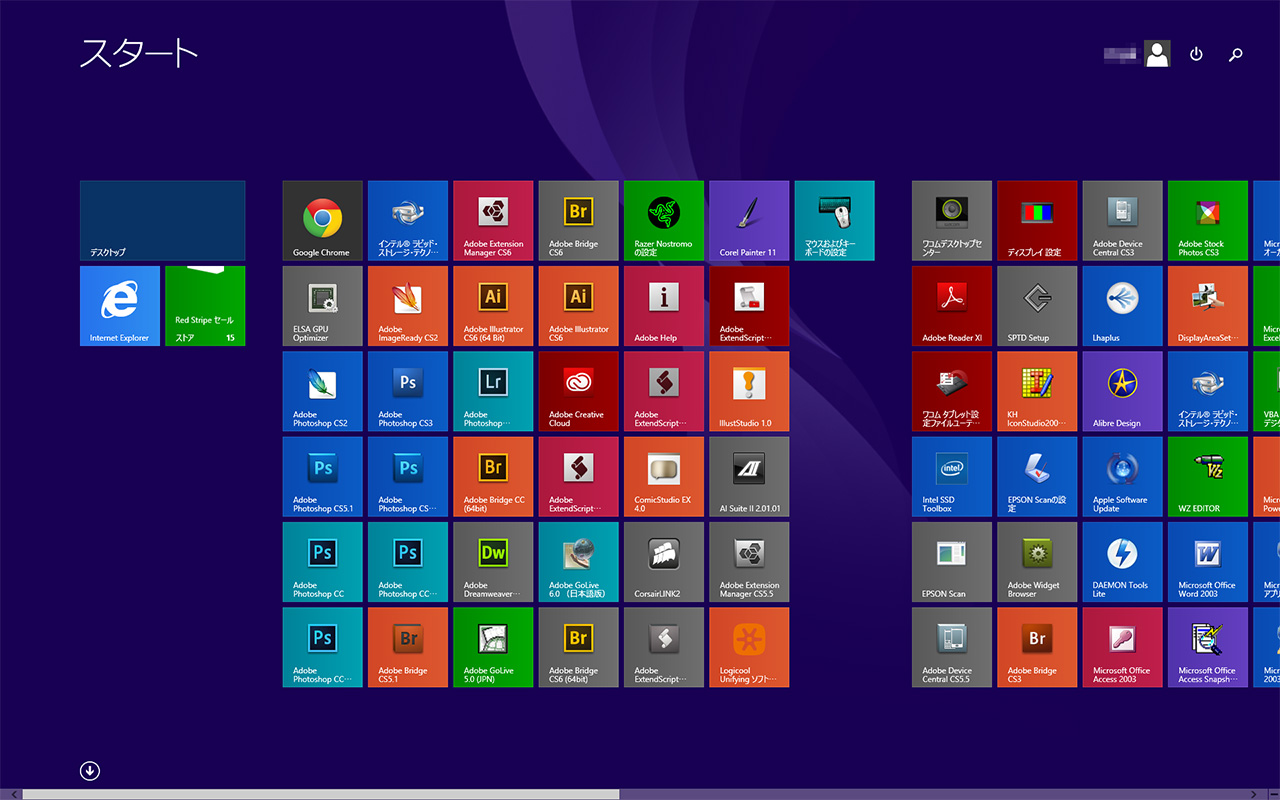The width and height of the screenshot is (1280, 800).
Task: Launch Adobe Reader XI
Action: point(952,306)
